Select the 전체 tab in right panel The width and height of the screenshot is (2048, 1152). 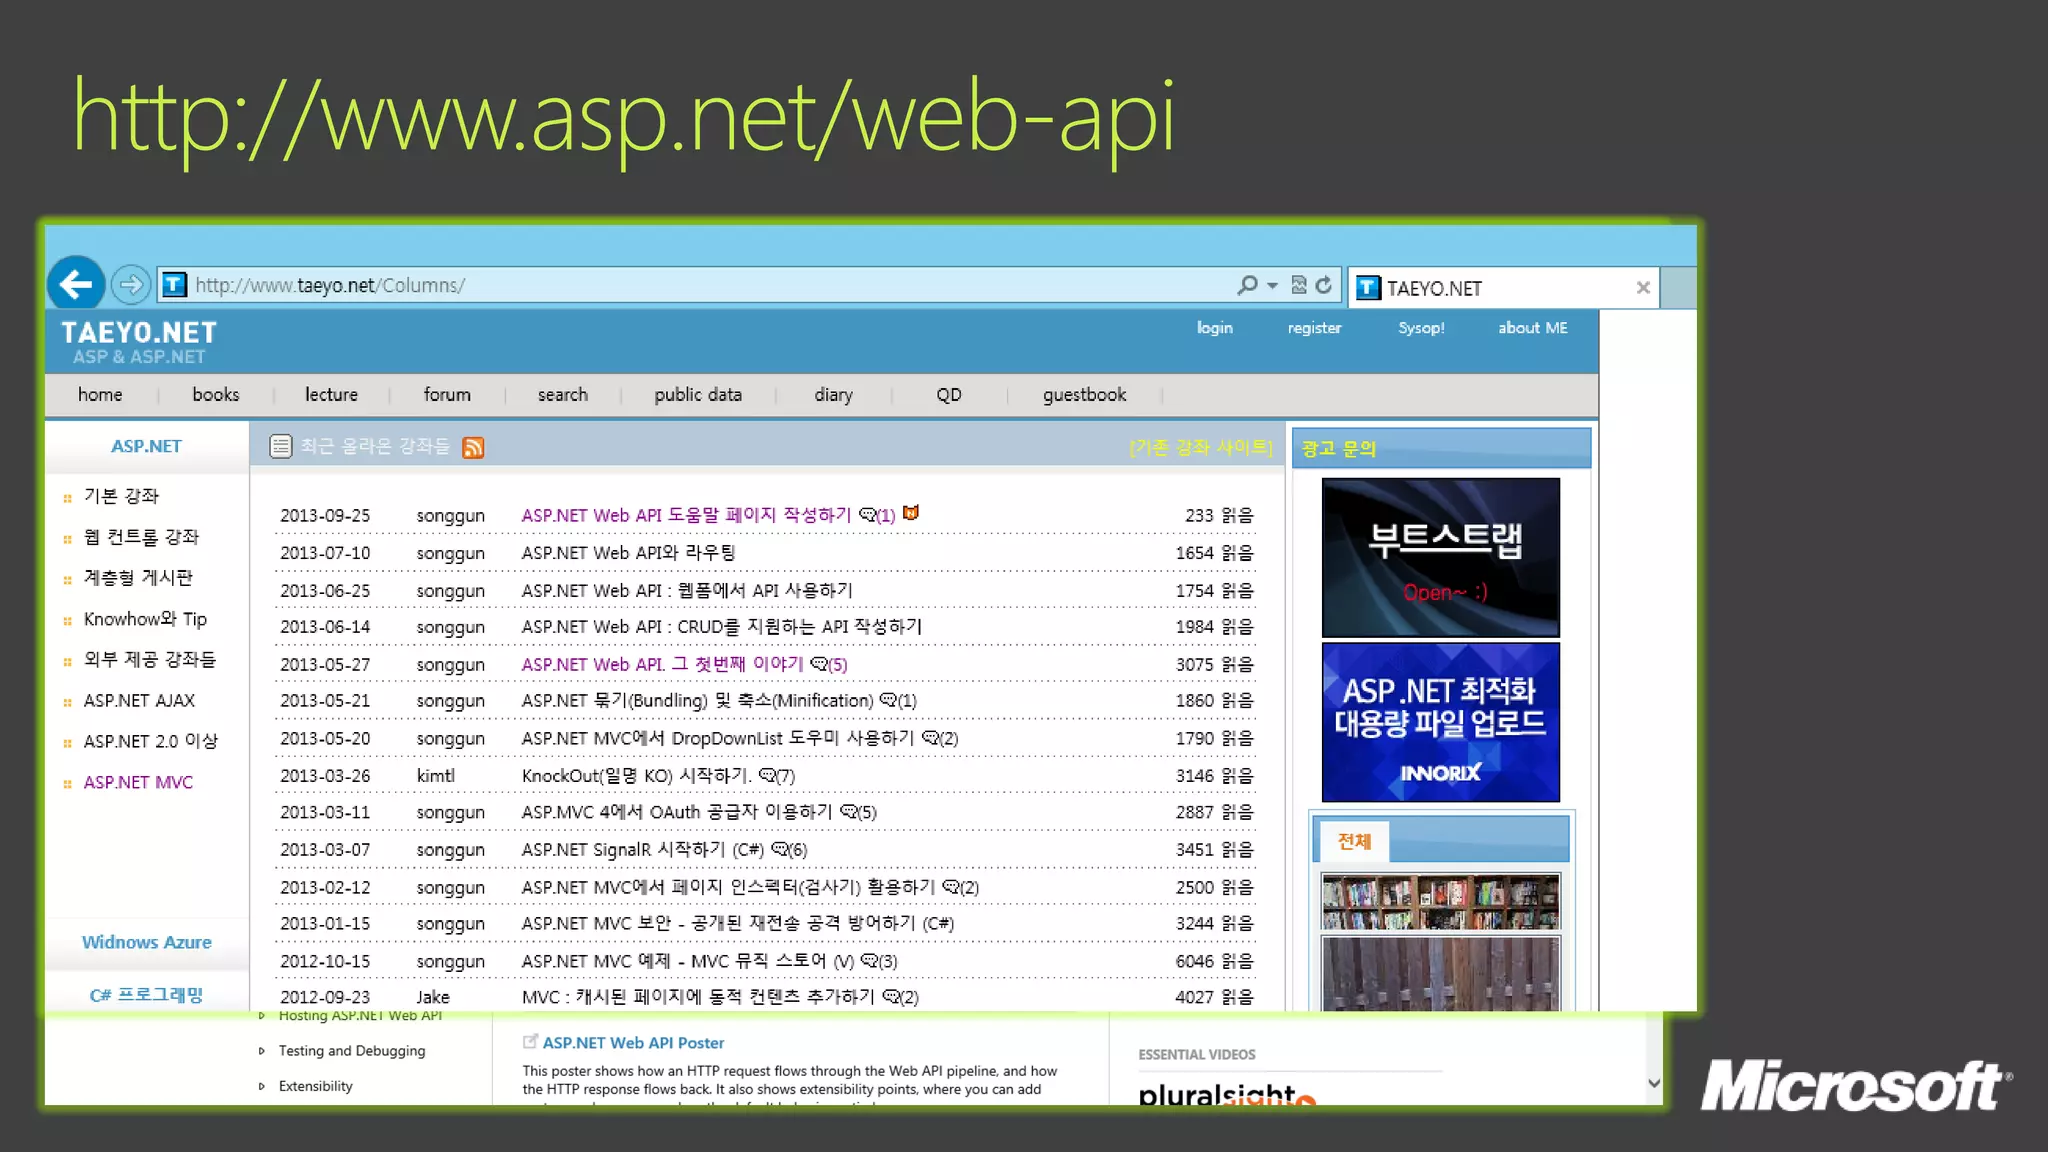click(1354, 841)
